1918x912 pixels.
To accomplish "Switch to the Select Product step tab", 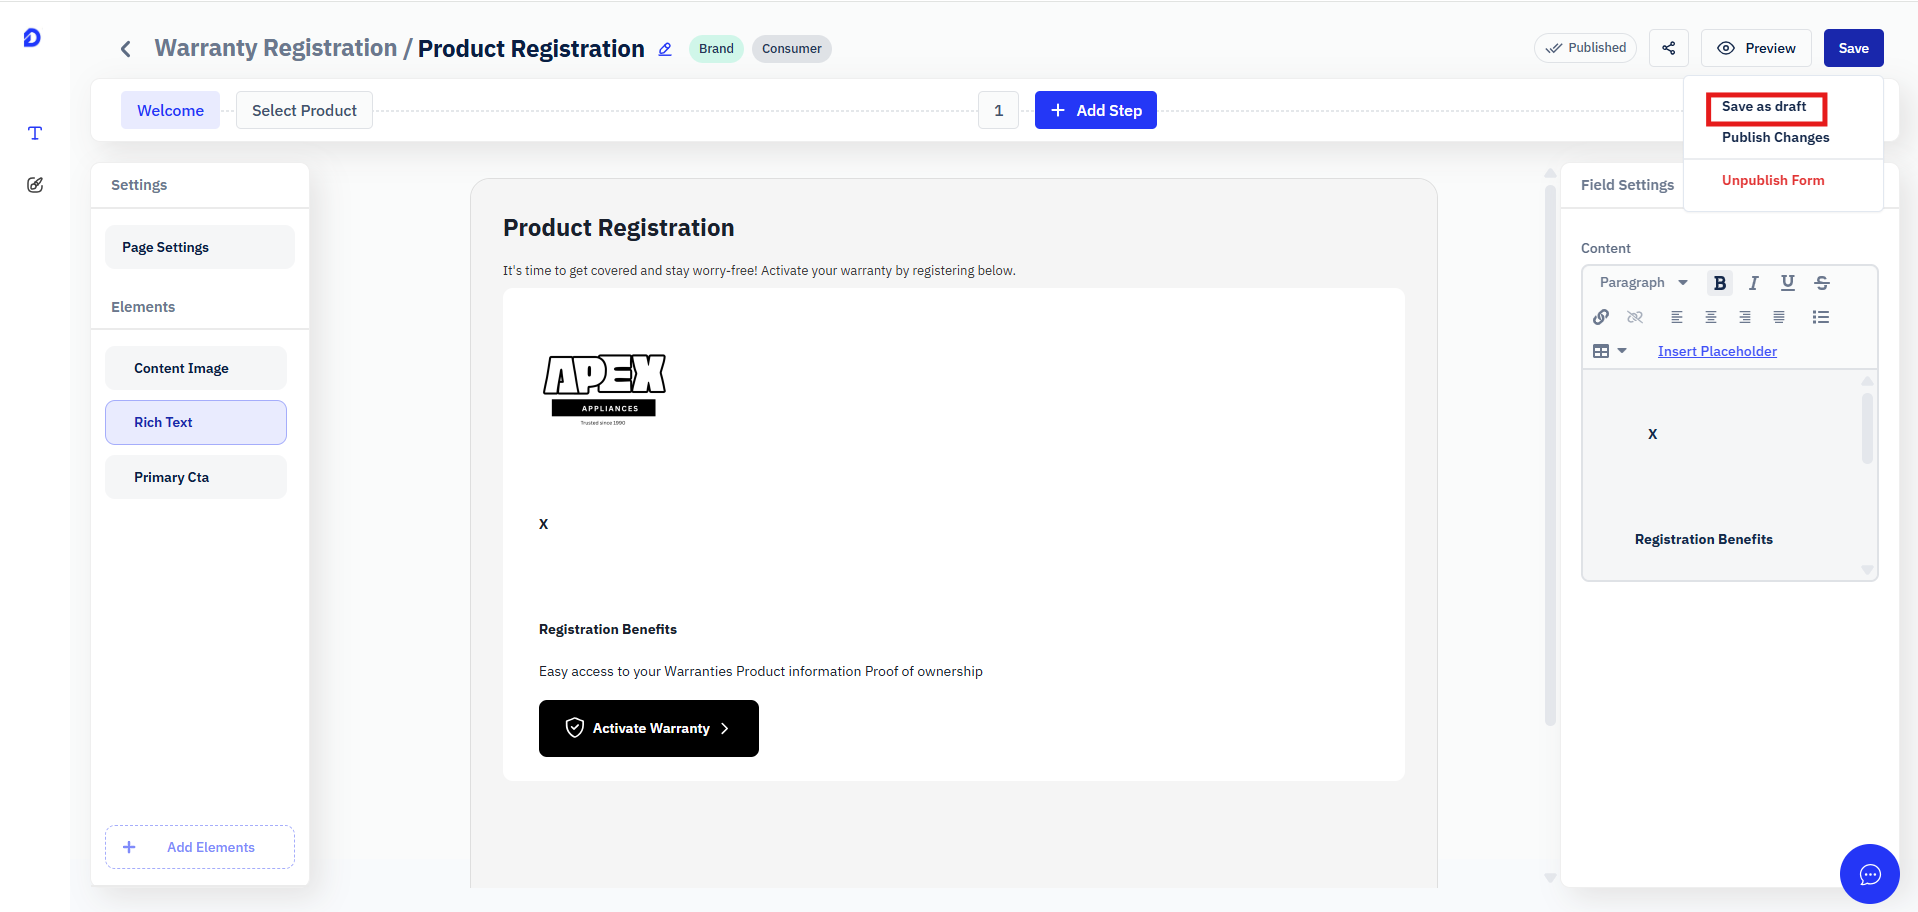I will point(304,110).
